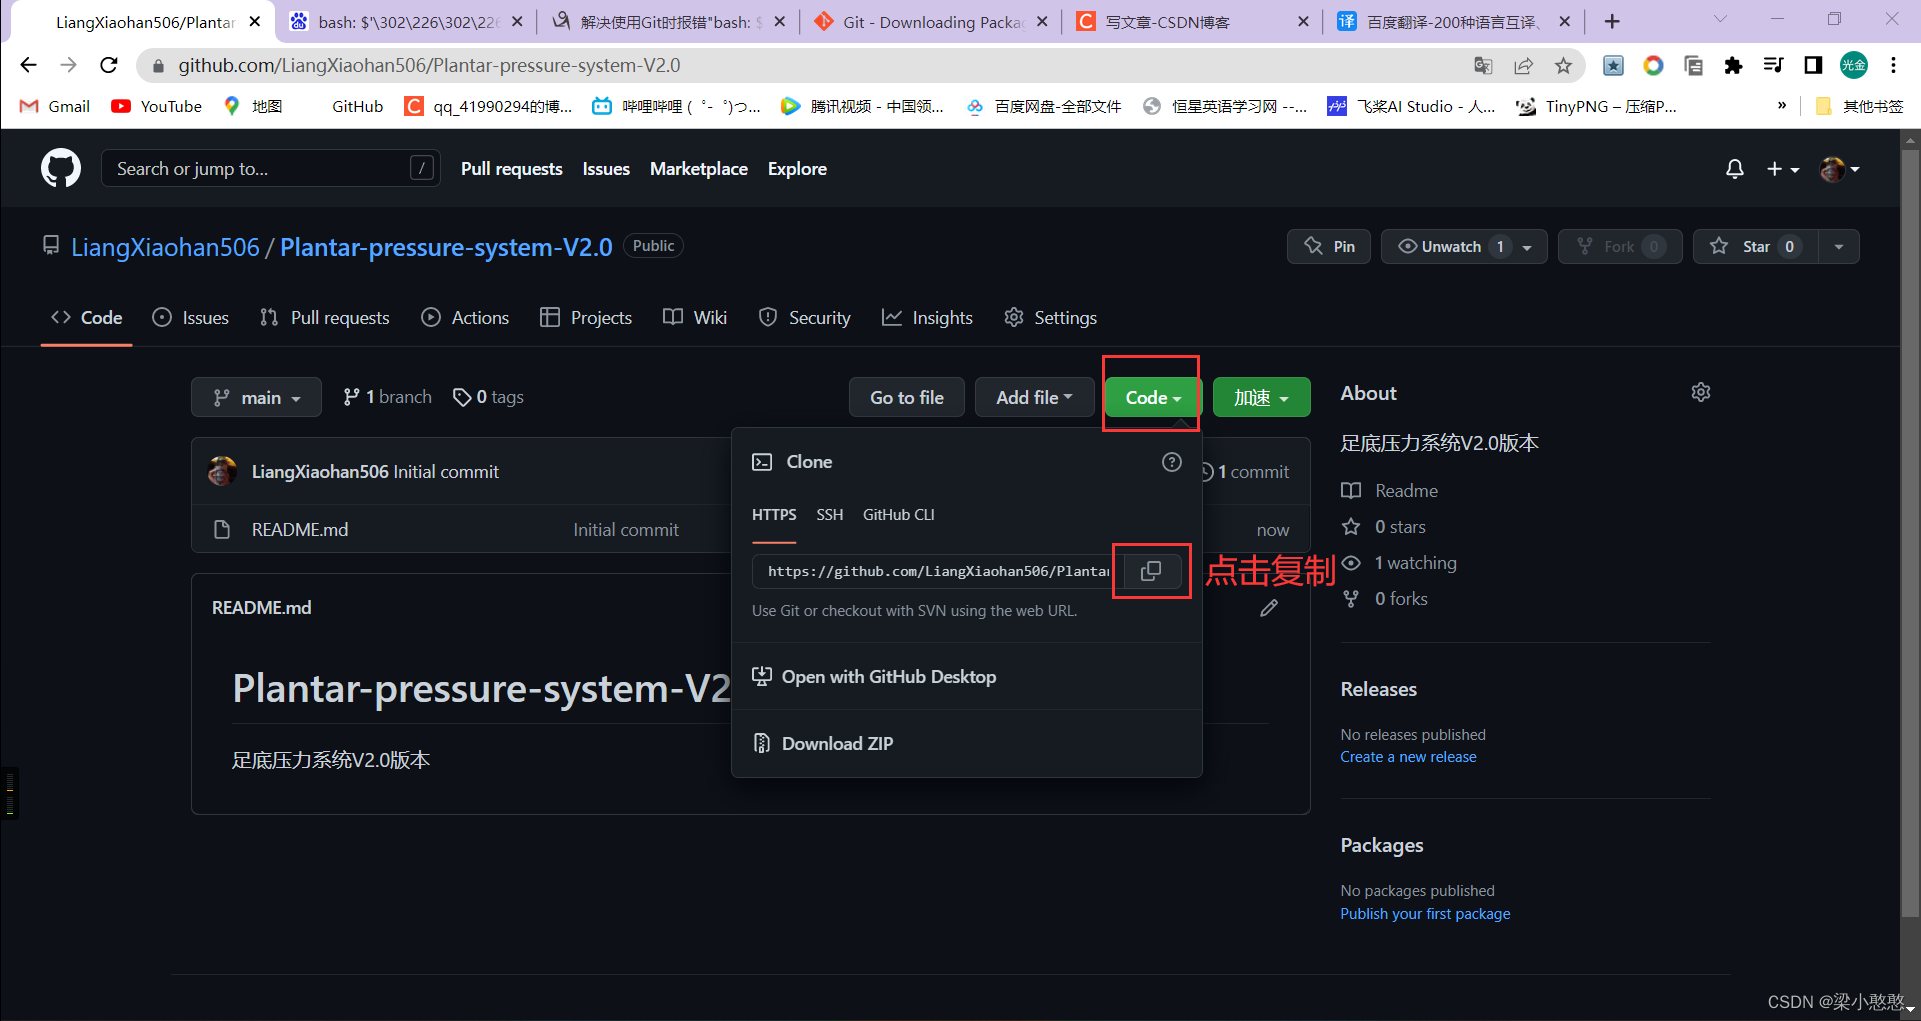The height and width of the screenshot is (1021, 1921).
Task: Open Chrome three-dot menu
Action: (1893, 65)
